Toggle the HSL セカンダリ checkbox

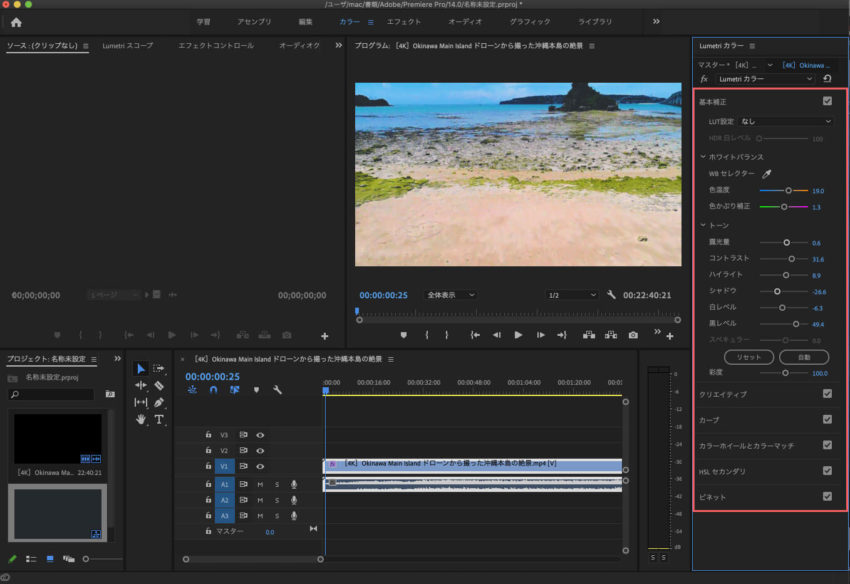click(x=827, y=470)
